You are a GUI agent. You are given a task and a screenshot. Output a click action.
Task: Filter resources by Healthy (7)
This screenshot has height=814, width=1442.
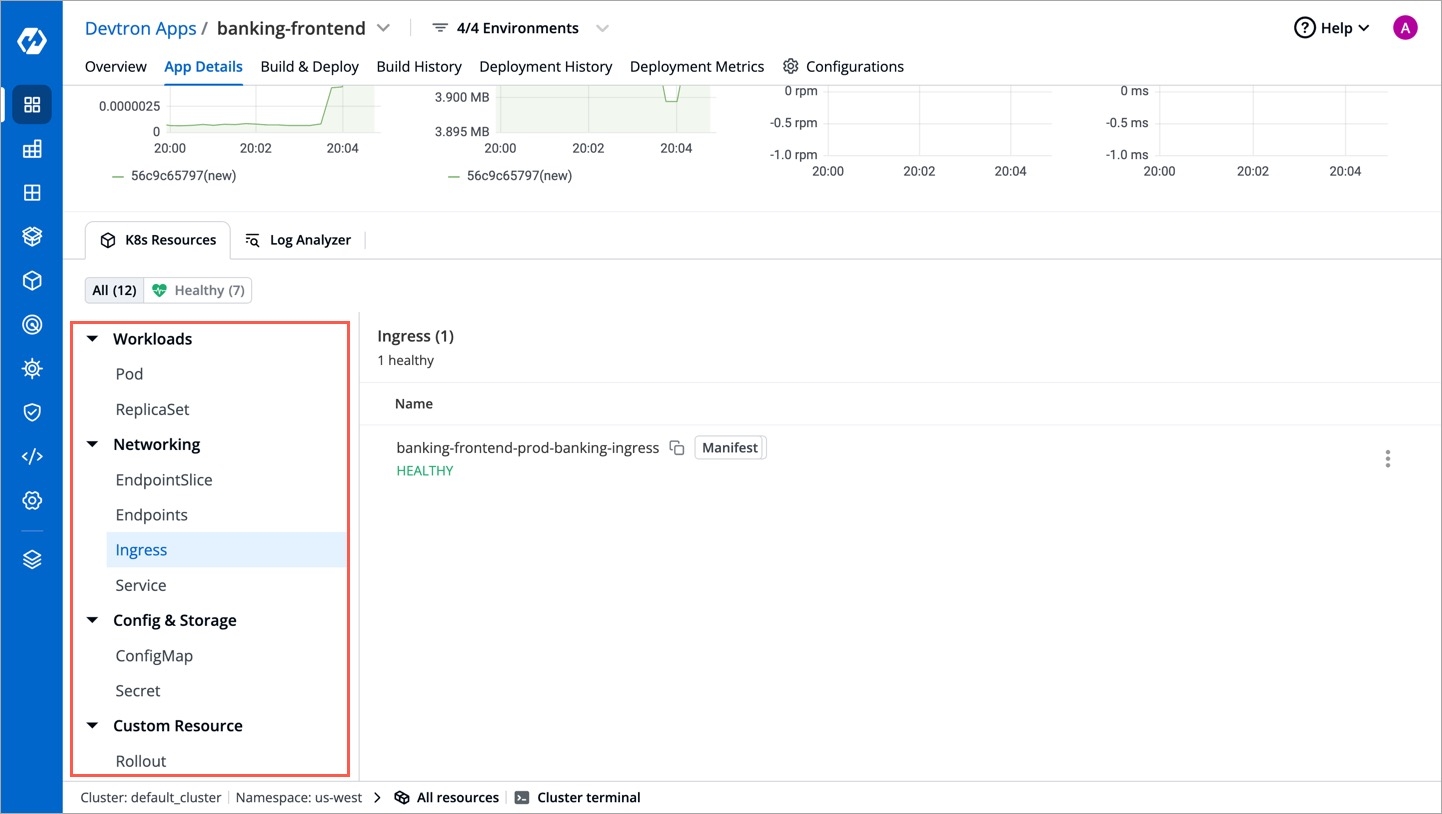198,290
